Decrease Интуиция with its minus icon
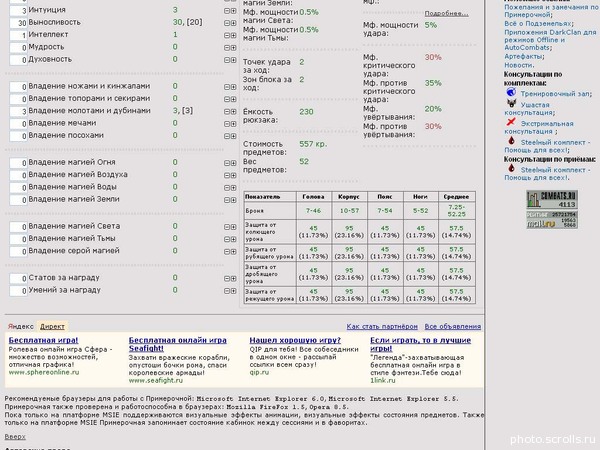Image resolution: width=600 pixels, height=450 pixels. click(227, 11)
